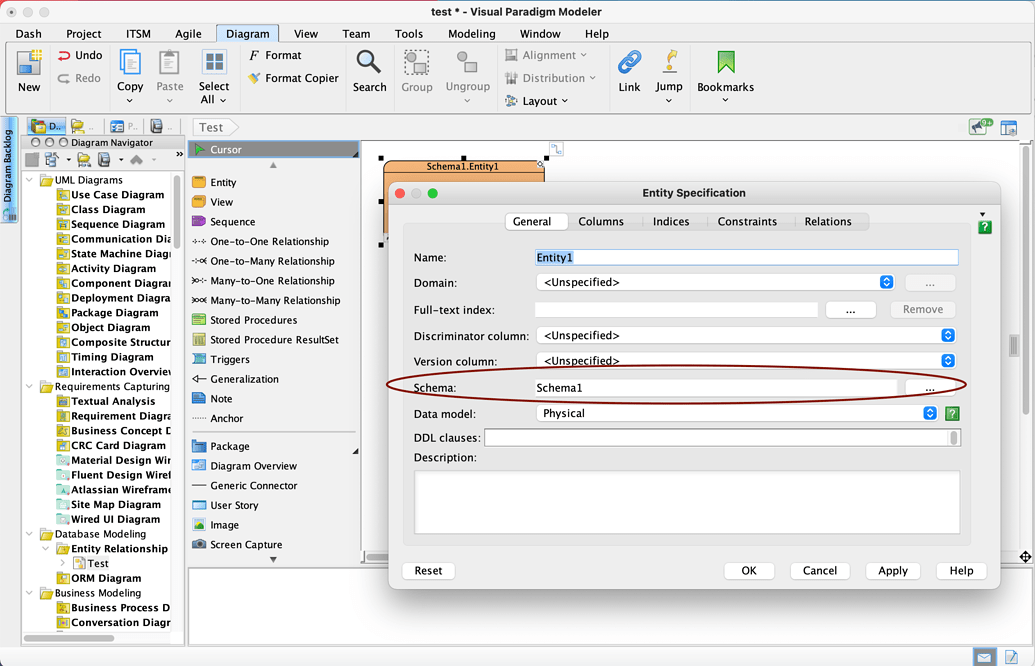Viewport: 1035px width, 666px height.
Task: Click the Apply button
Action: [x=892, y=570]
